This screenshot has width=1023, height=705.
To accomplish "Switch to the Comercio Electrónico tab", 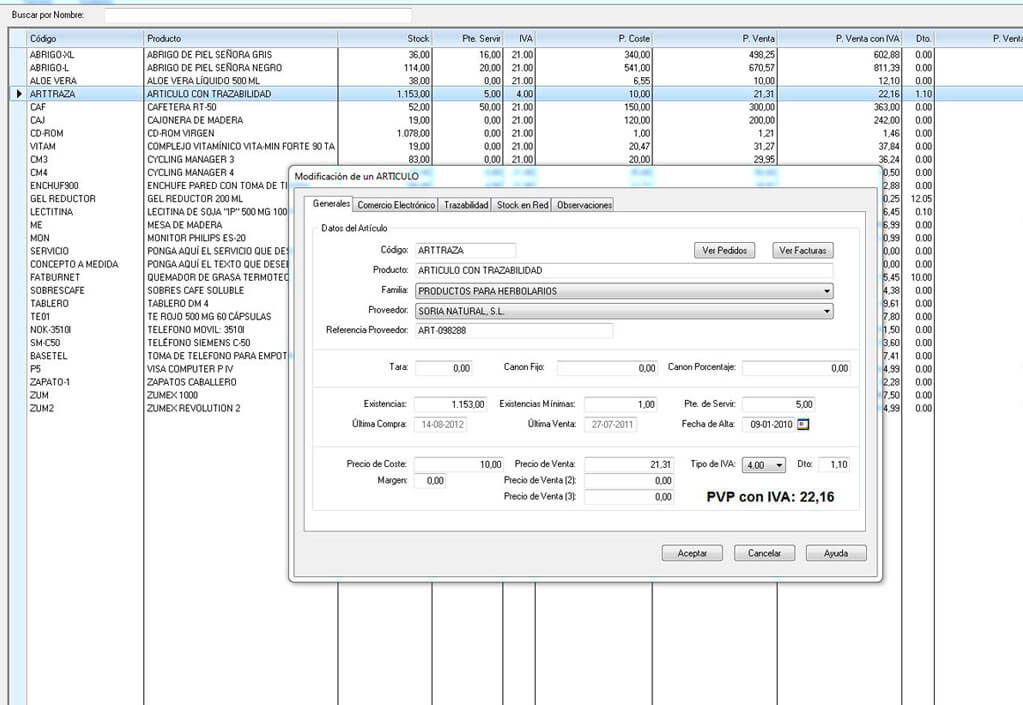I will [397, 205].
